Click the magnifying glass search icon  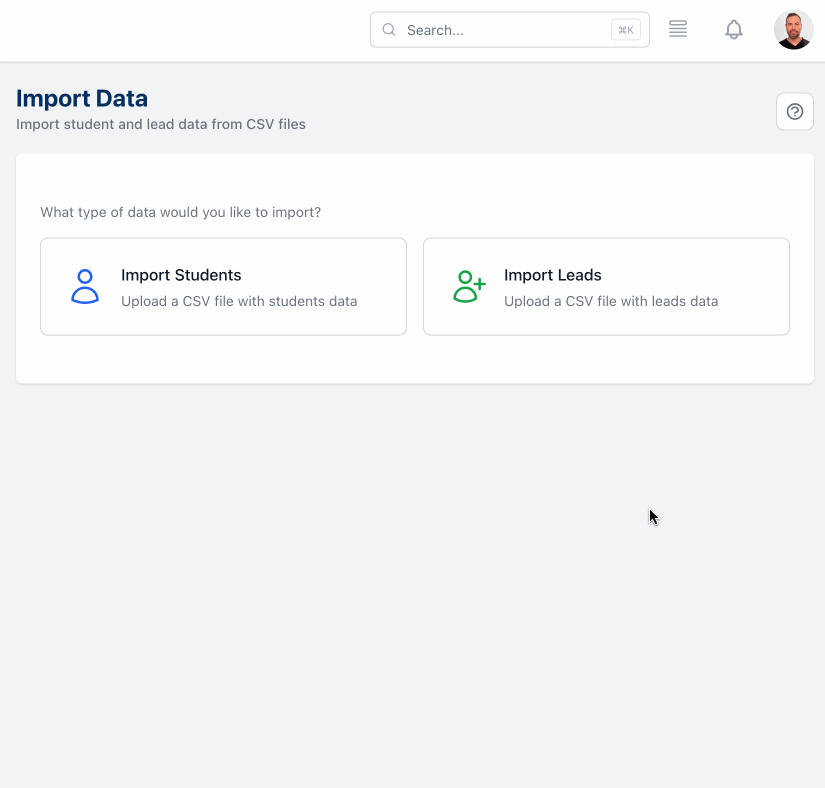tap(389, 29)
